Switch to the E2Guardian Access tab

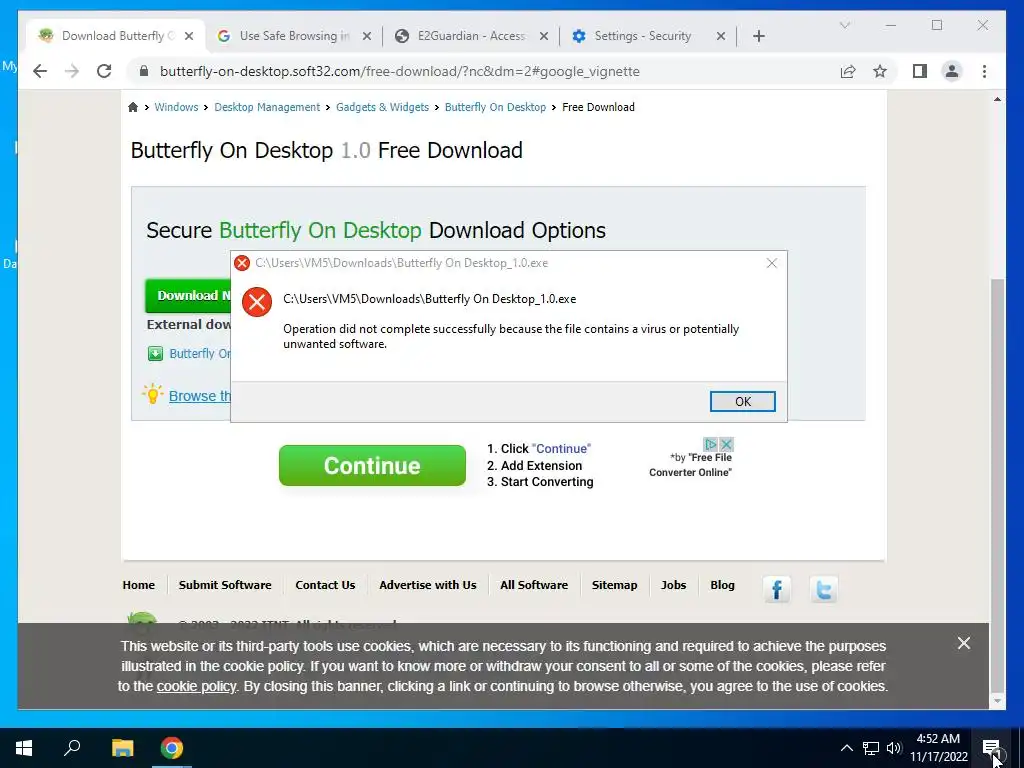pos(472,36)
